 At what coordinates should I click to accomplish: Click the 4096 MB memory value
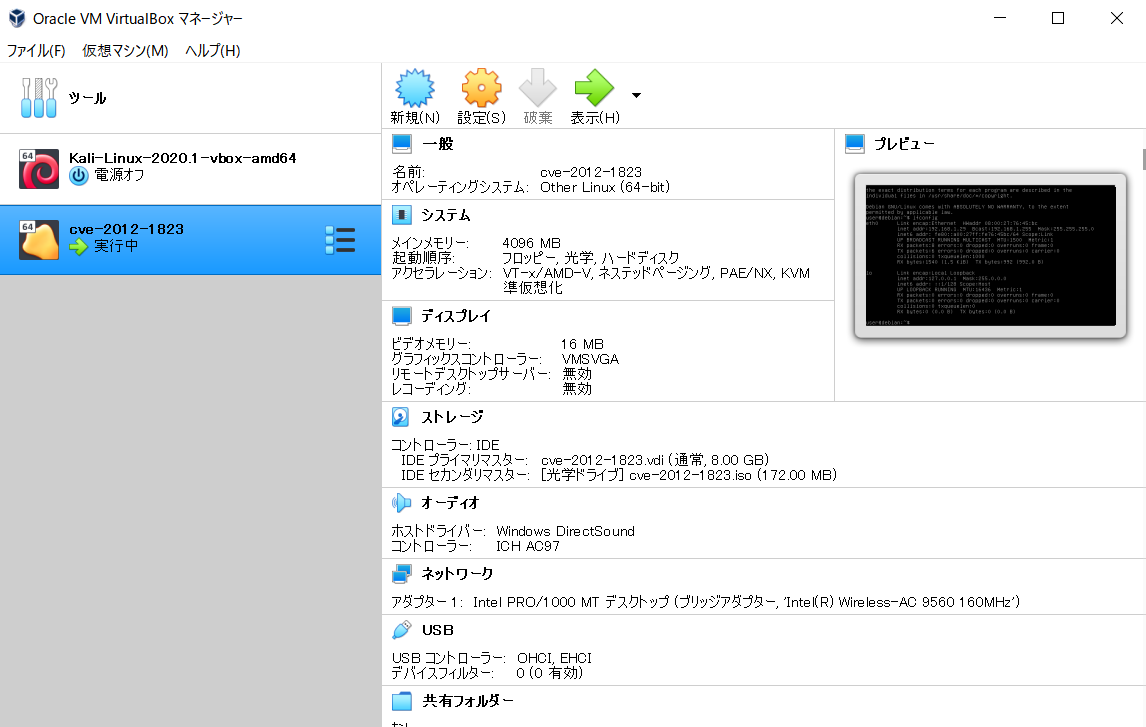pos(531,243)
